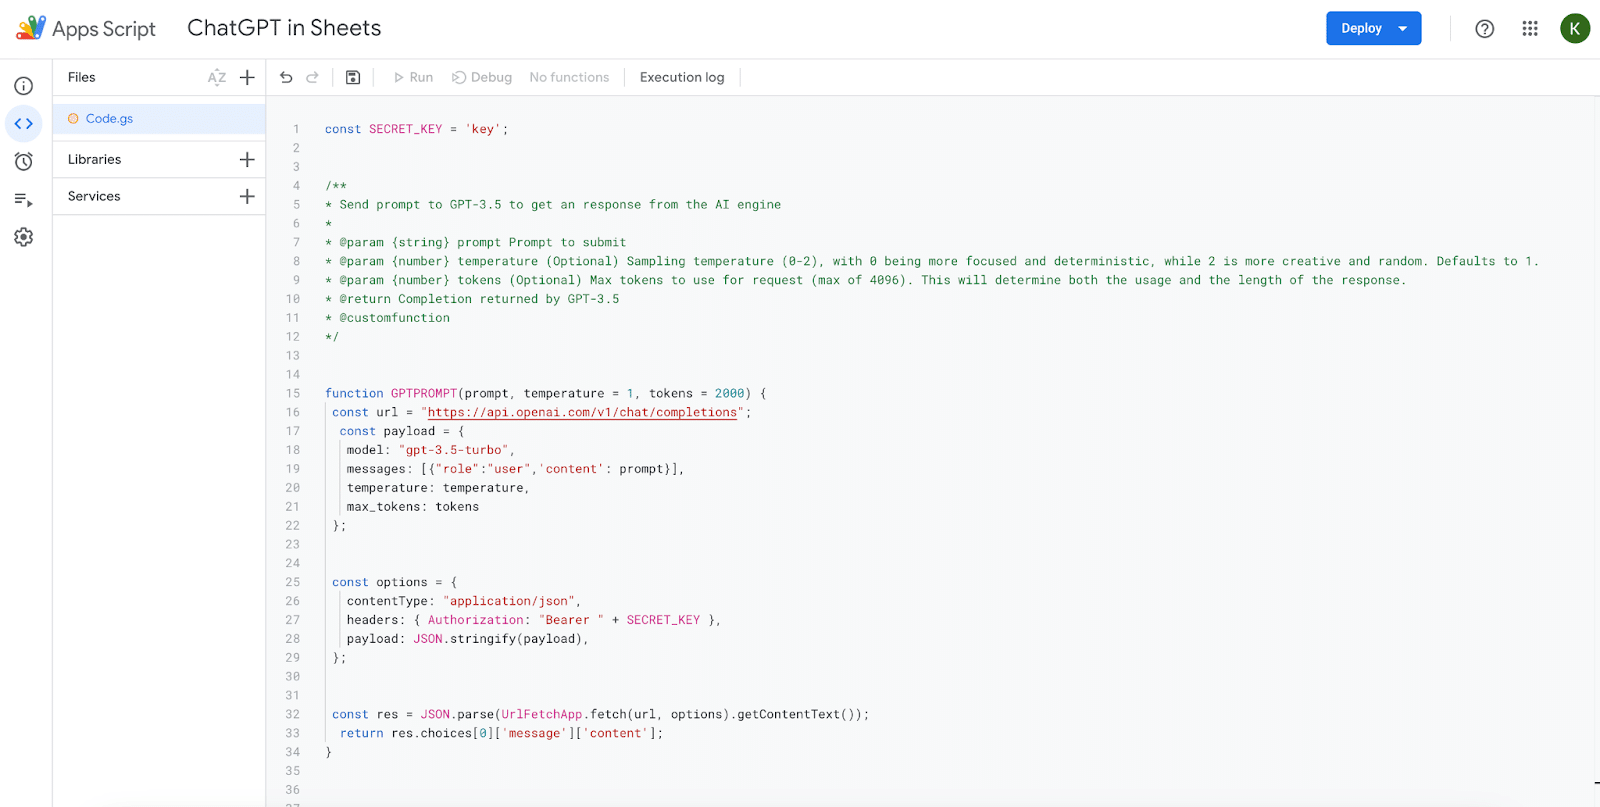
Task: Click the @customfunction comment line
Action: [387, 318]
